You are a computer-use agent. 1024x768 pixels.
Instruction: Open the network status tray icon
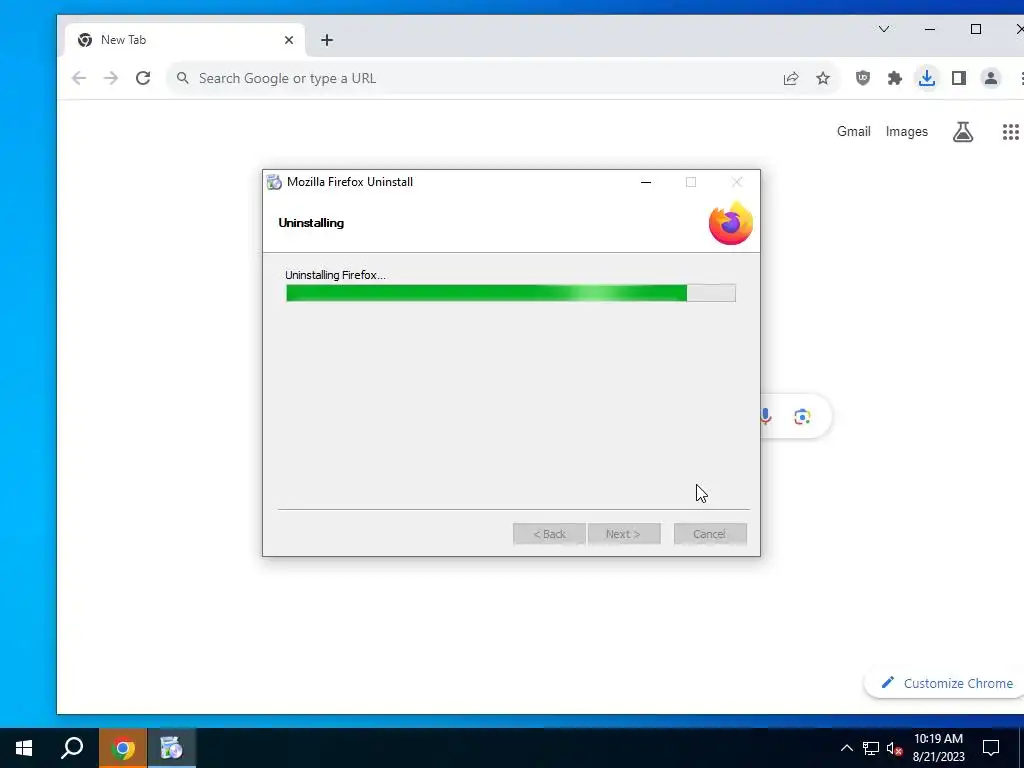(871, 748)
